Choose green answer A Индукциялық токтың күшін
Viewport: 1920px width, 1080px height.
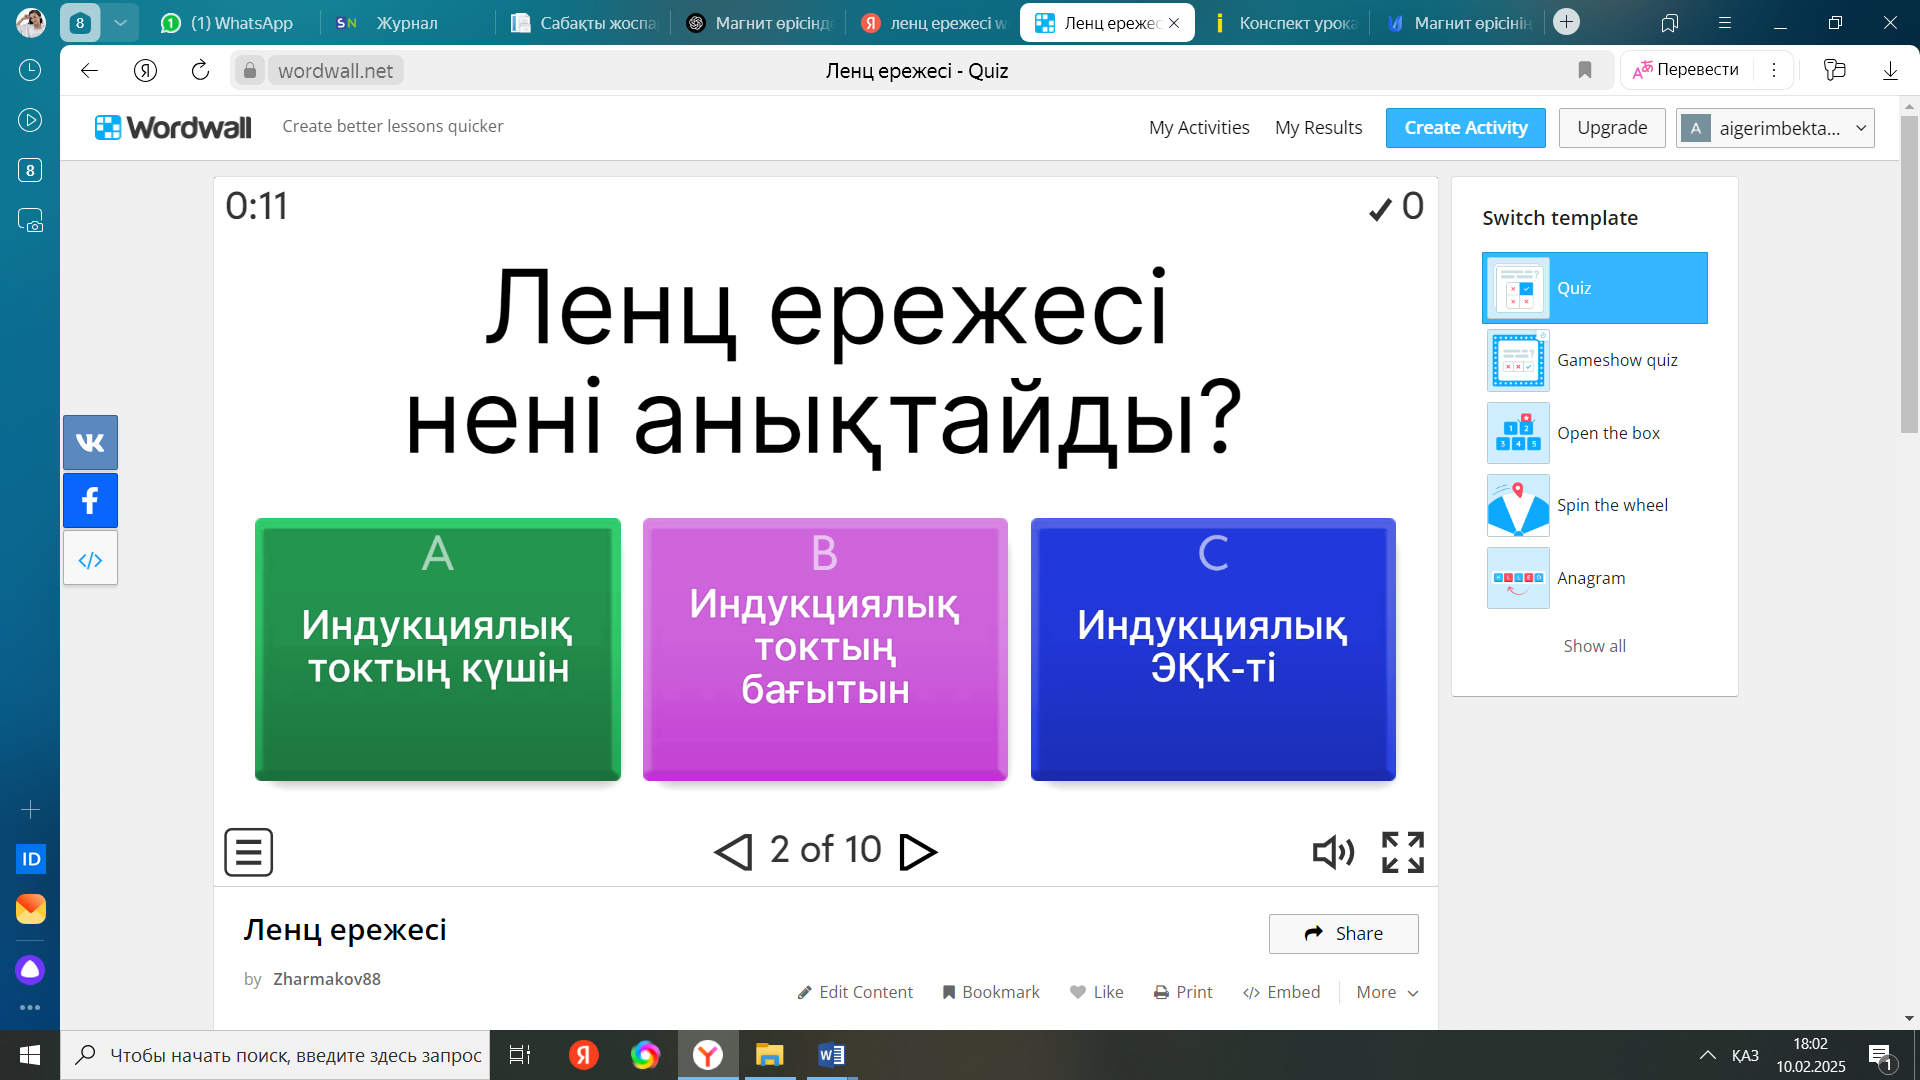pyautogui.click(x=437, y=649)
